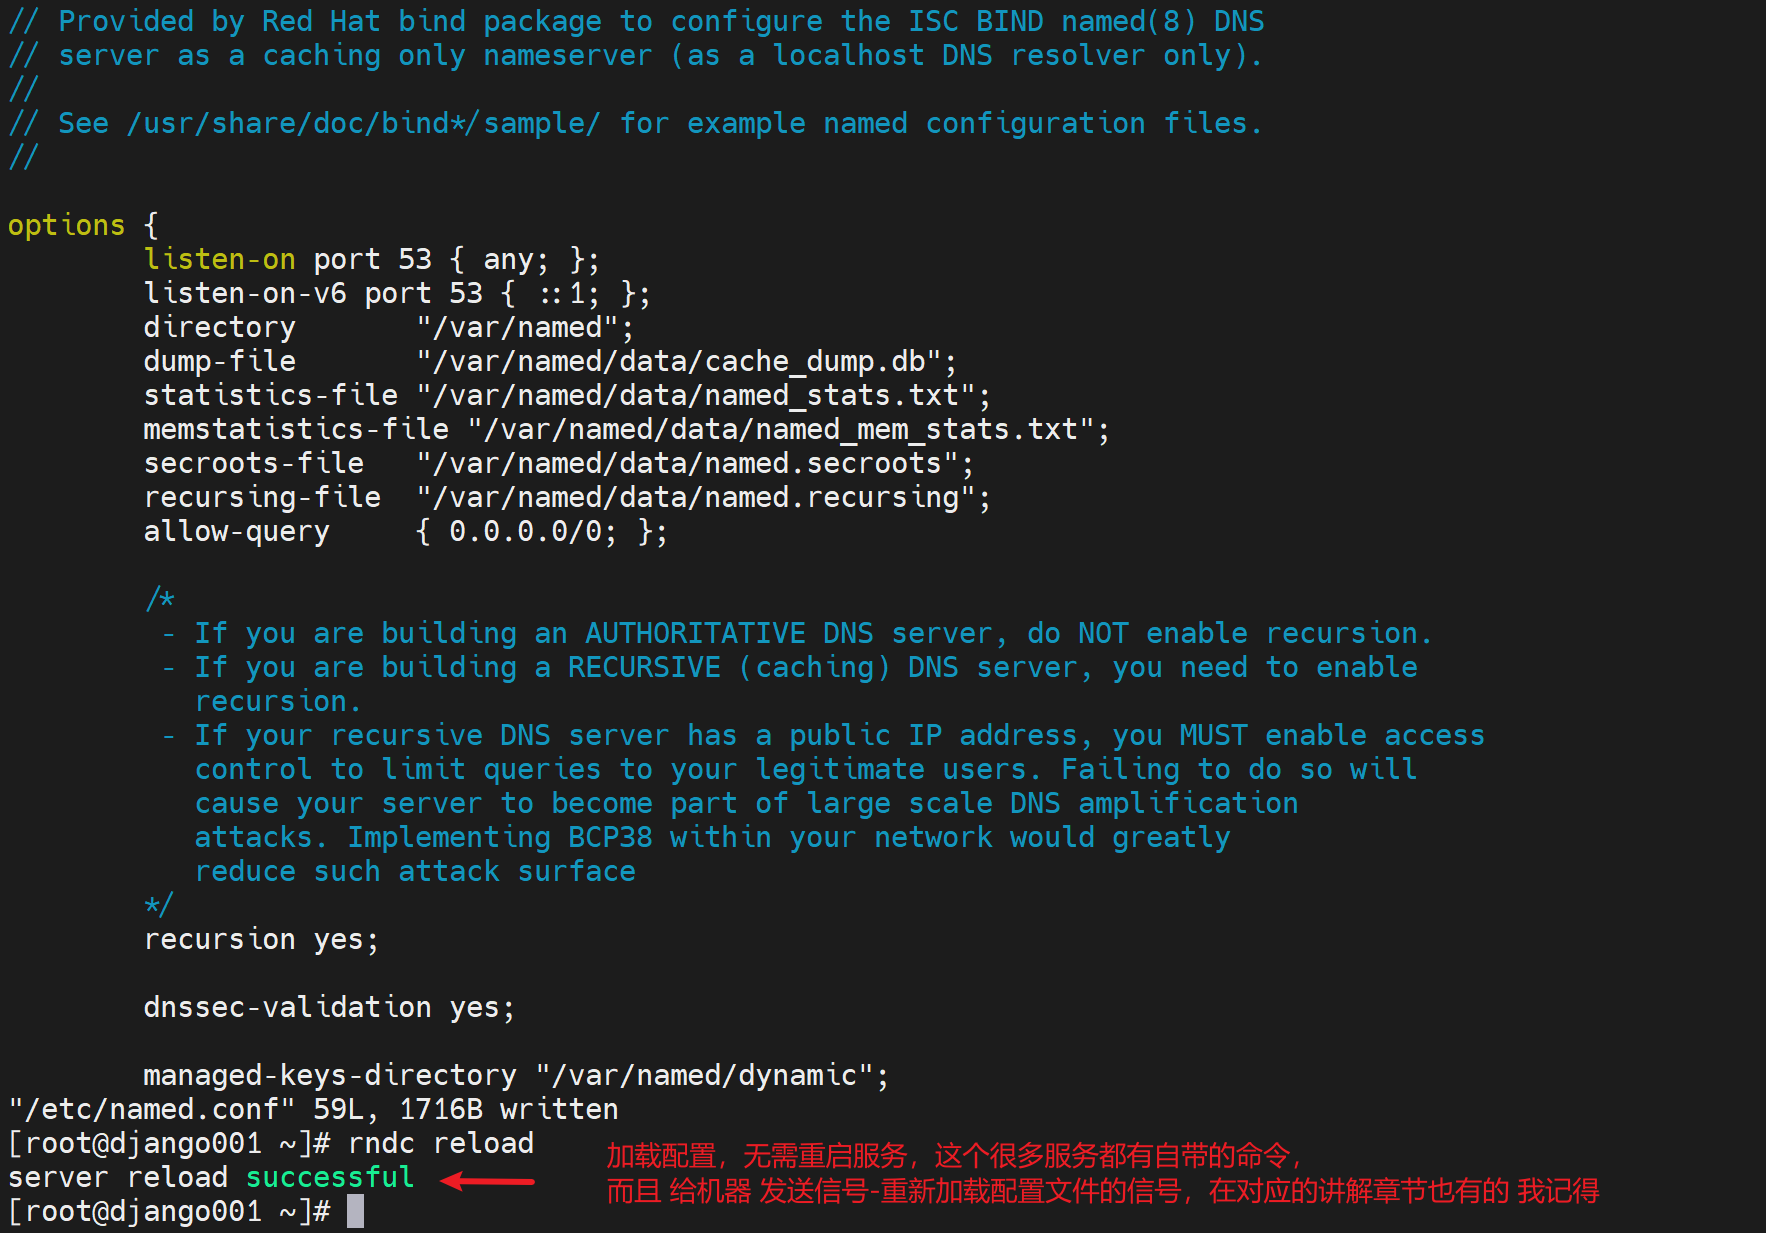
Task: Click the word 'options' keyword
Action: tap(66, 225)
